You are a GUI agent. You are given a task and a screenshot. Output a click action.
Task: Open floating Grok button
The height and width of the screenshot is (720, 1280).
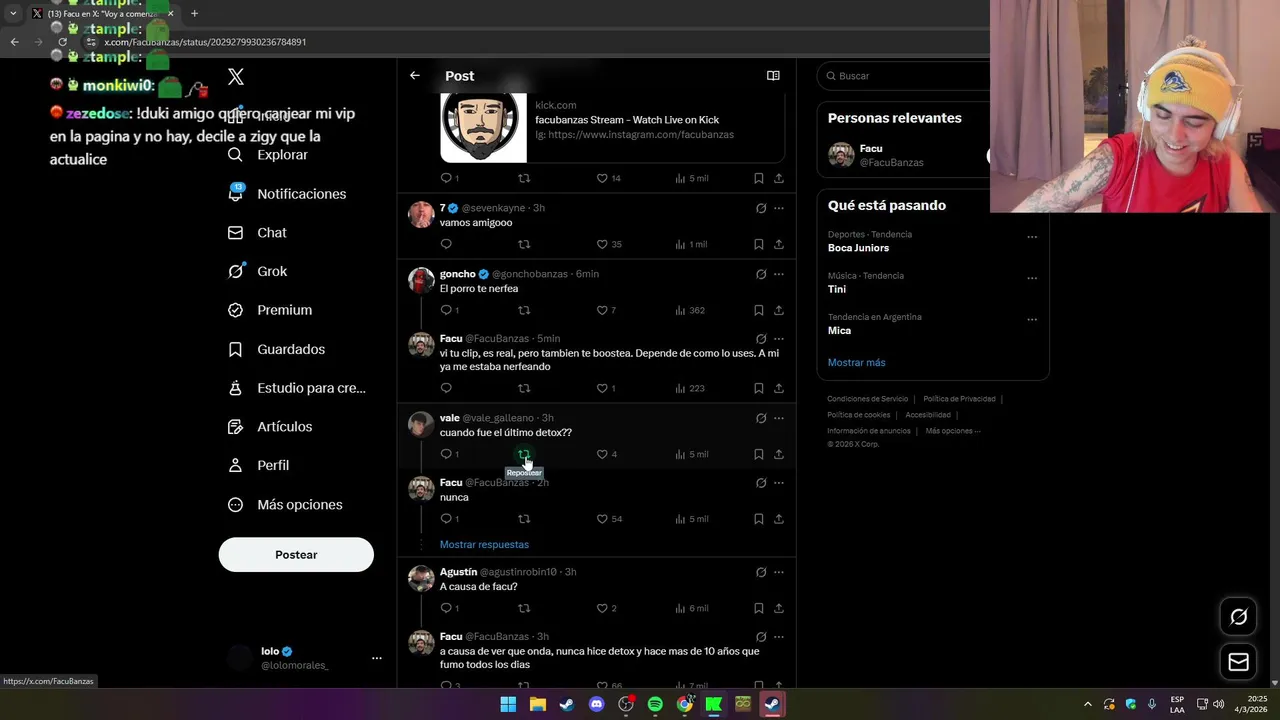pos(1238,617)
